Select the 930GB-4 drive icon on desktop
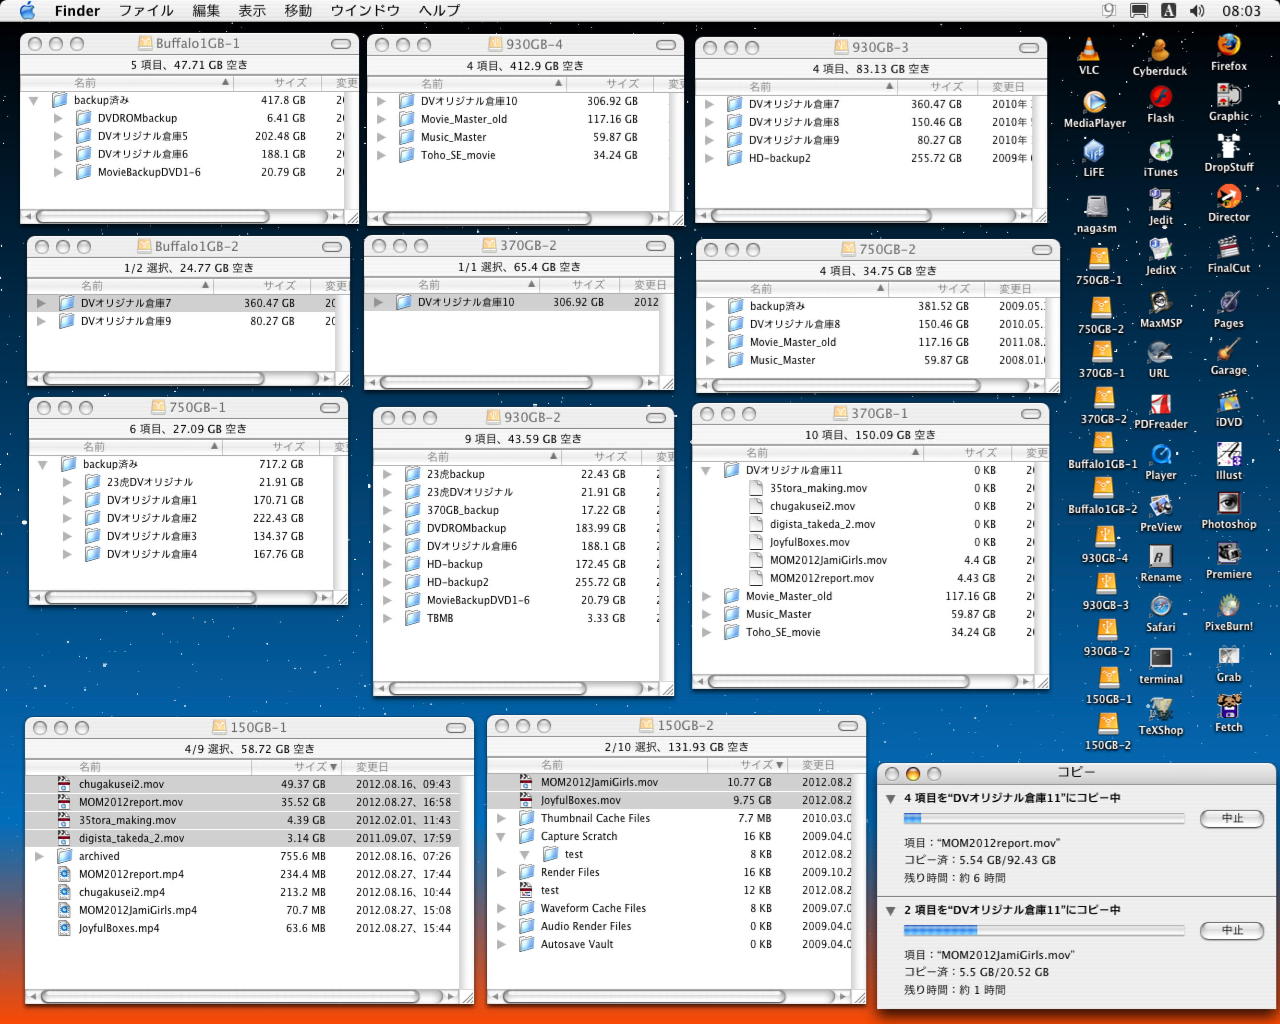Viewport: 1280px width, 1024px height. point(1104,538)
